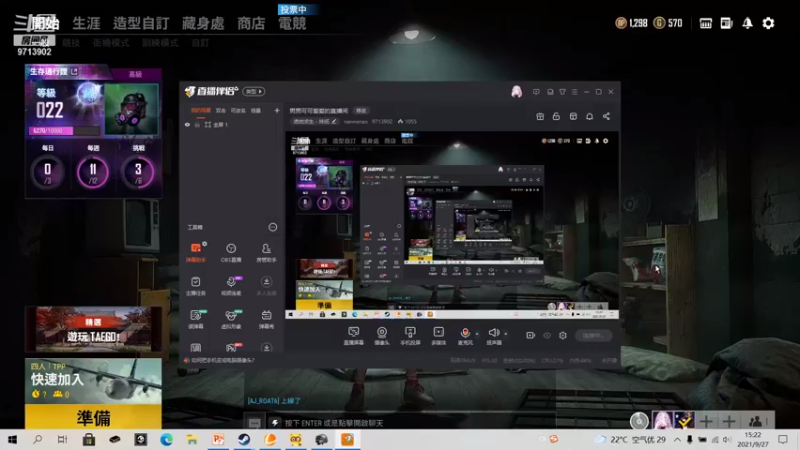Open the 视频连麦 microphone tool
800x450 pixels.
(x=231, y=286)
